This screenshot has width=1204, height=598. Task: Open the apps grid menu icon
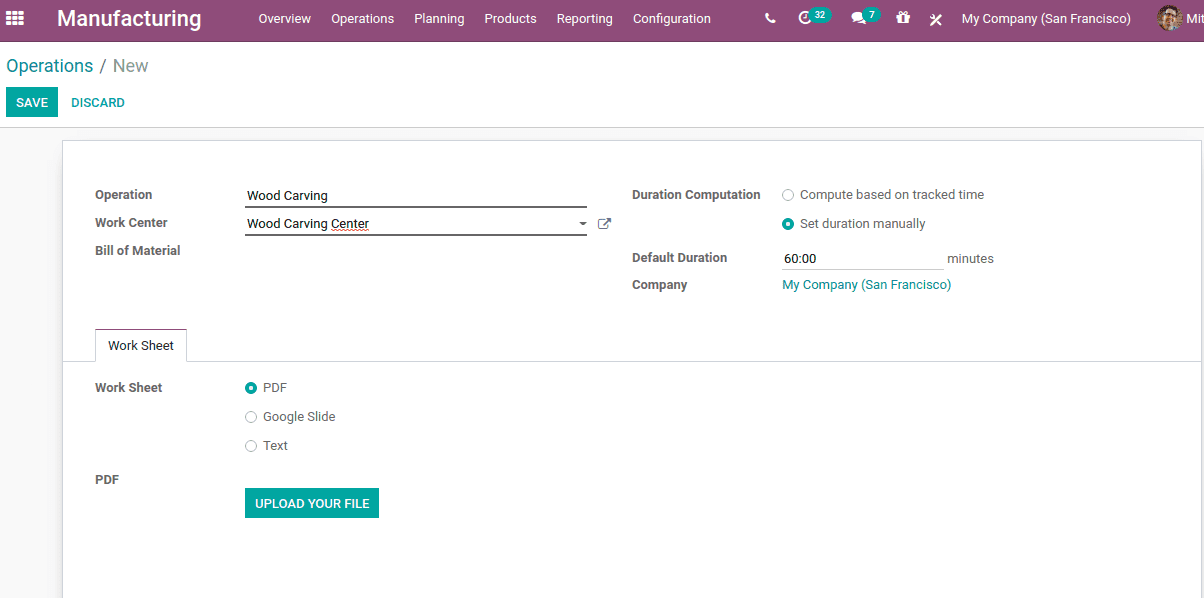click(15, 18)
